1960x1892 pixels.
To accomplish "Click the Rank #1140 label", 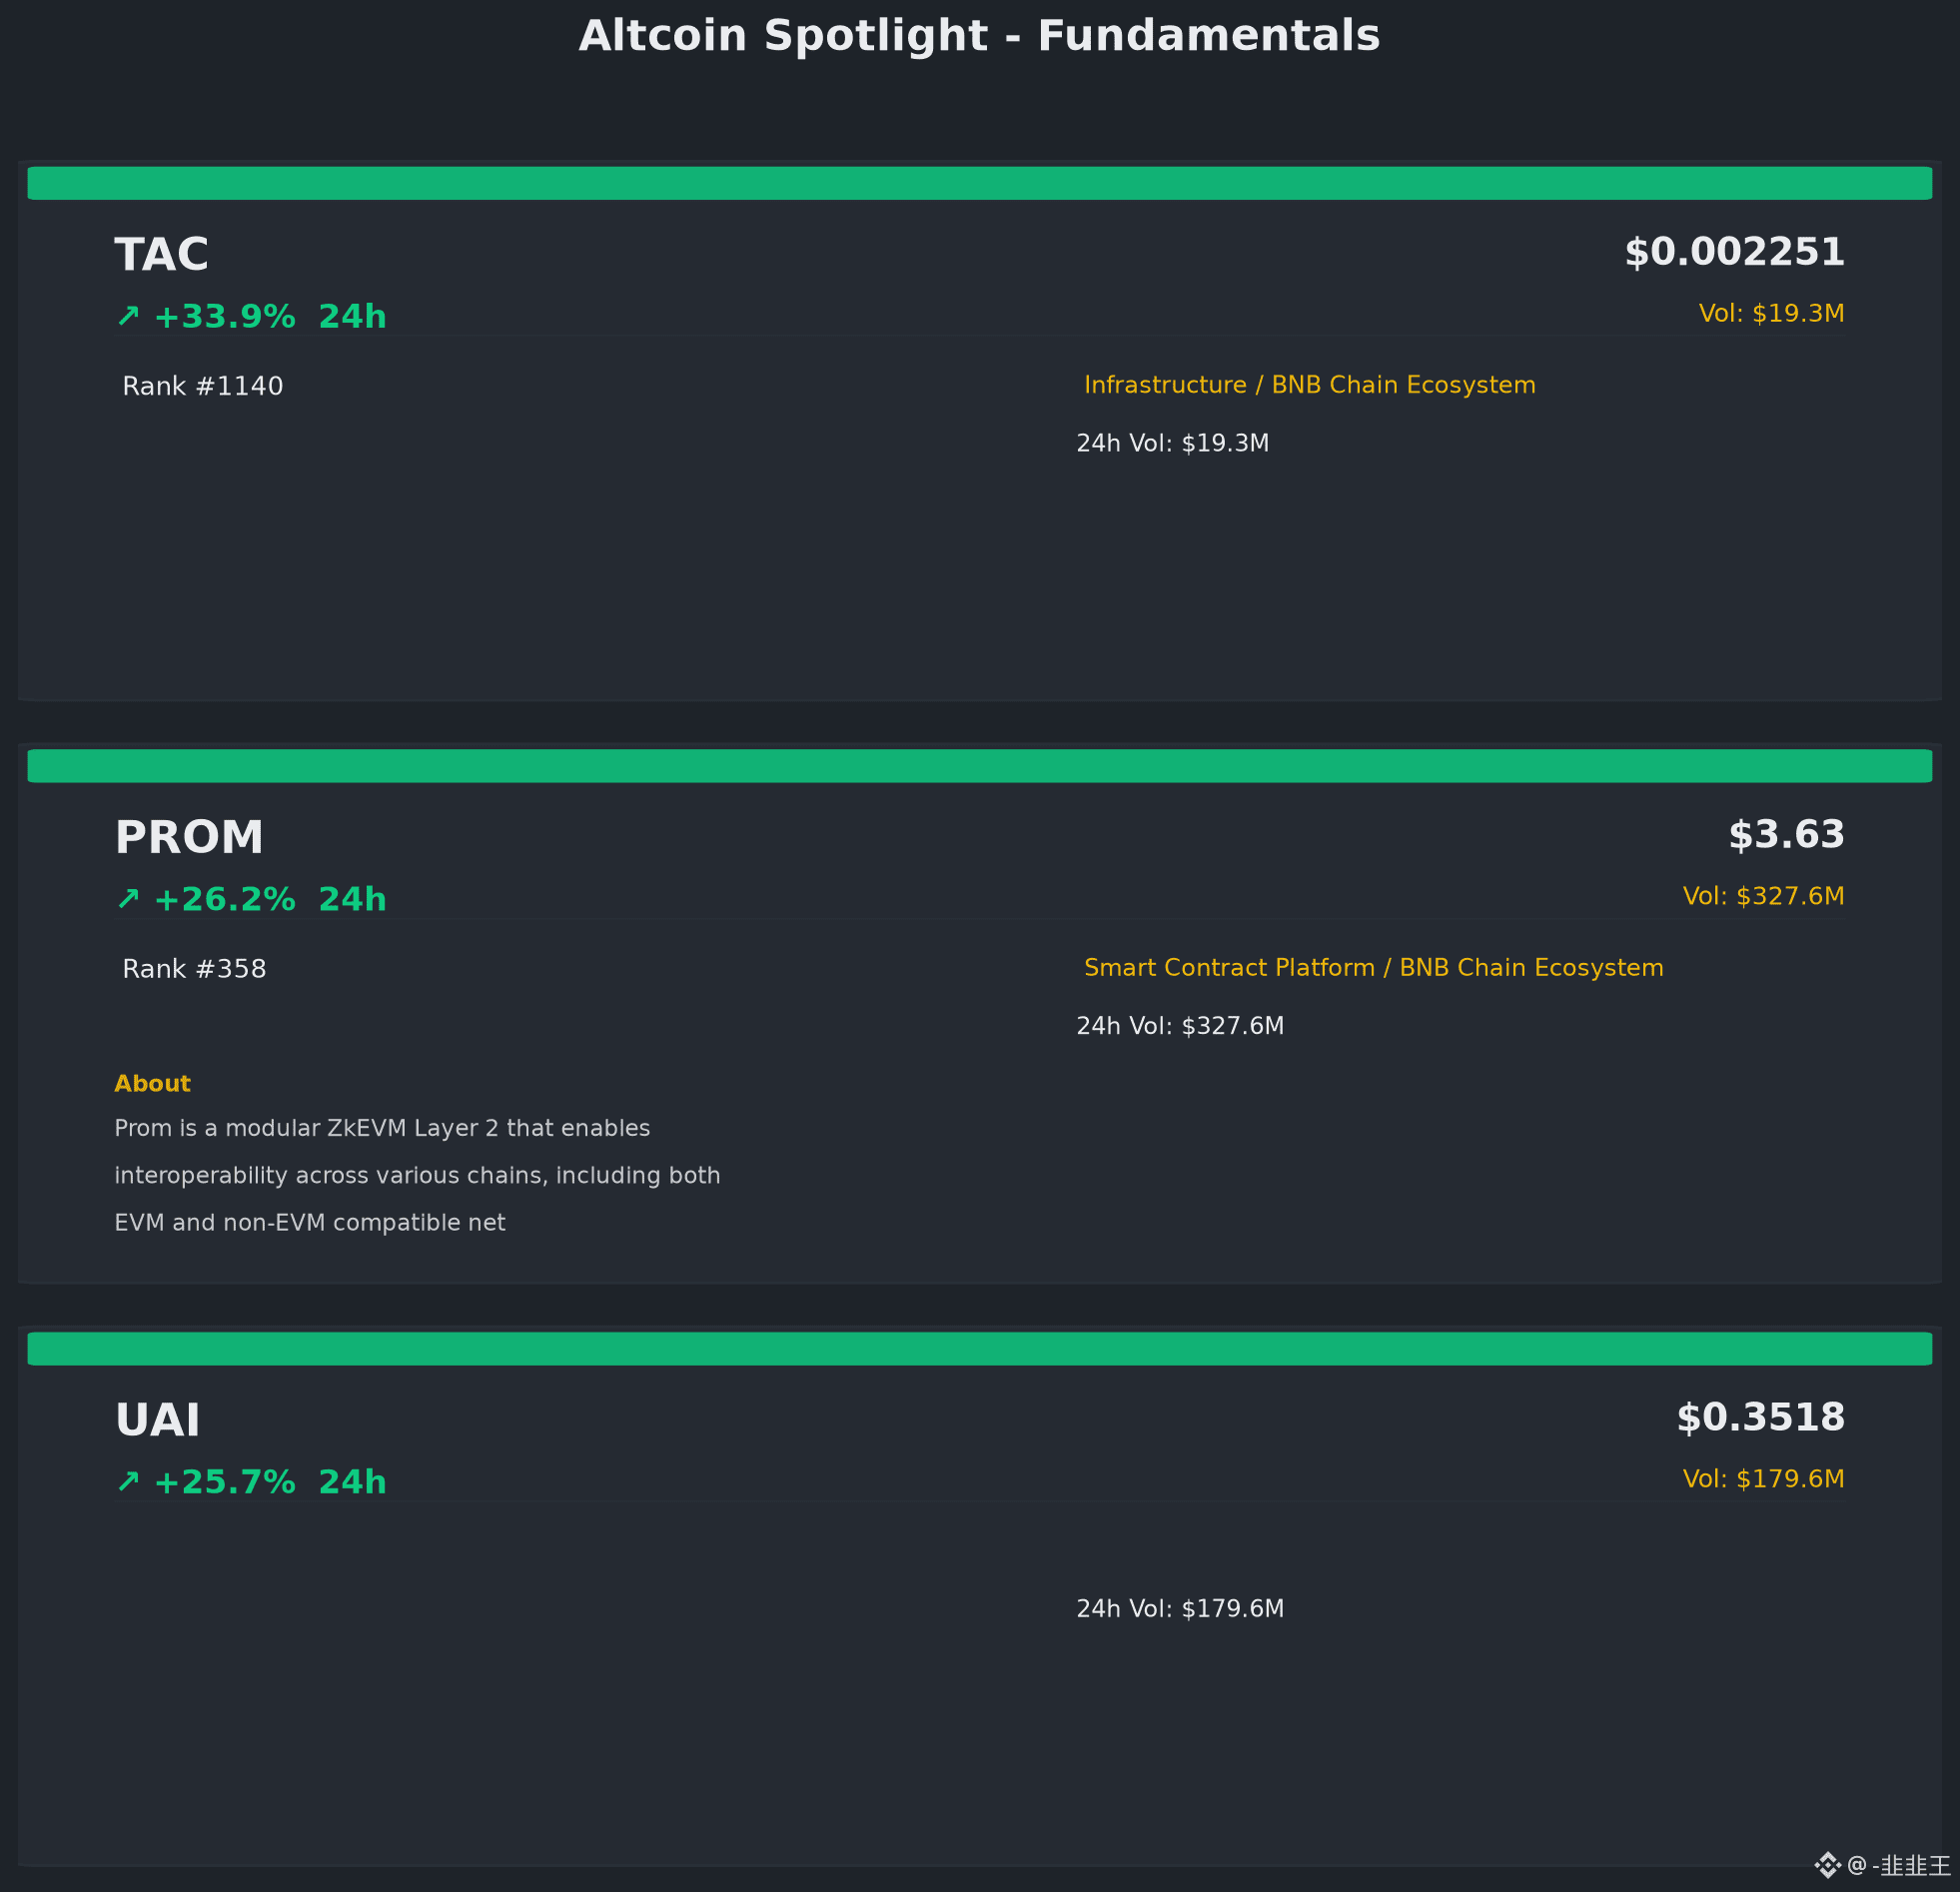I will (x=203, y=386).
